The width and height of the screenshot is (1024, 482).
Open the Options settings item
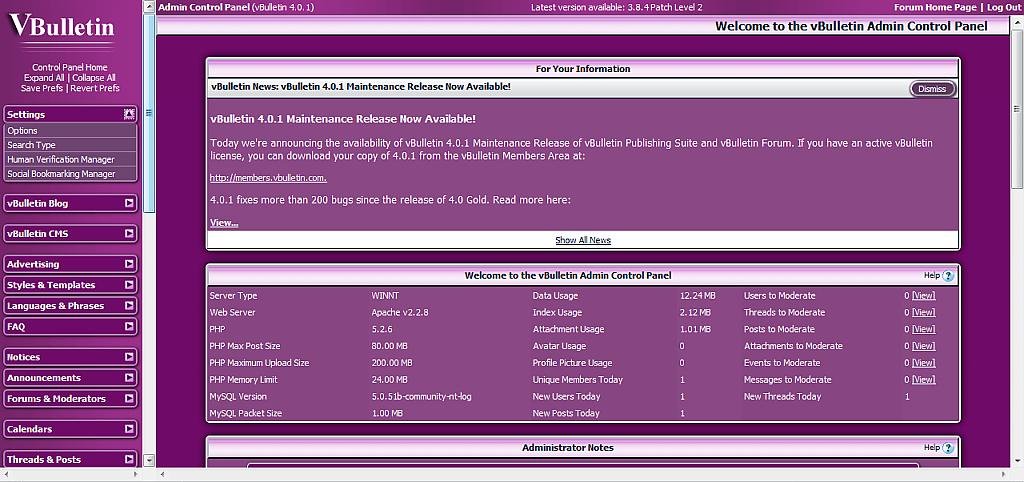click(x=71, y=131)
